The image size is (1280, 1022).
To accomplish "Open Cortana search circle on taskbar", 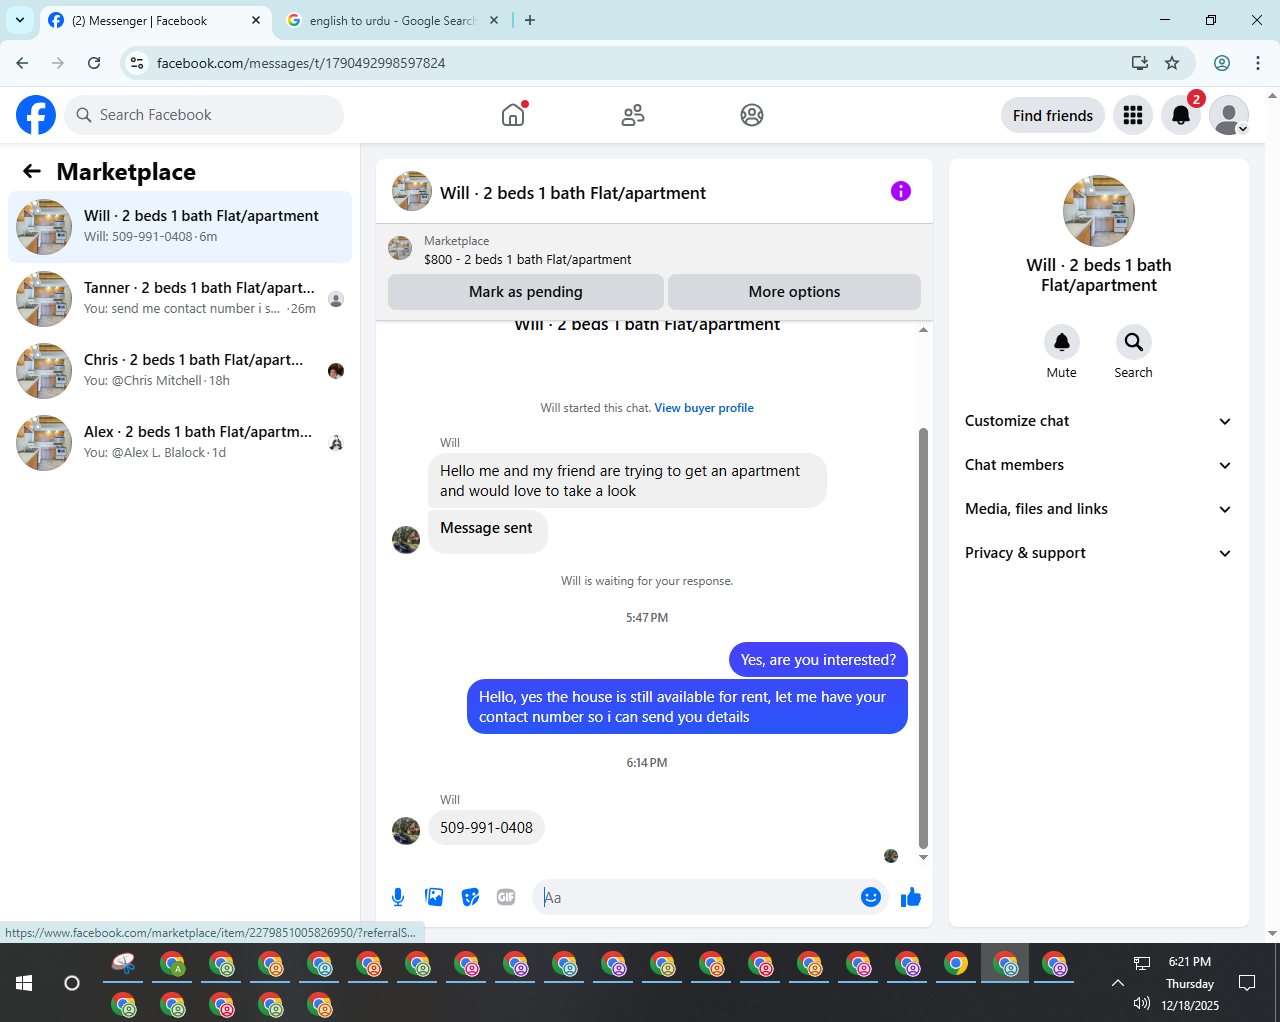I will [72, 983].
